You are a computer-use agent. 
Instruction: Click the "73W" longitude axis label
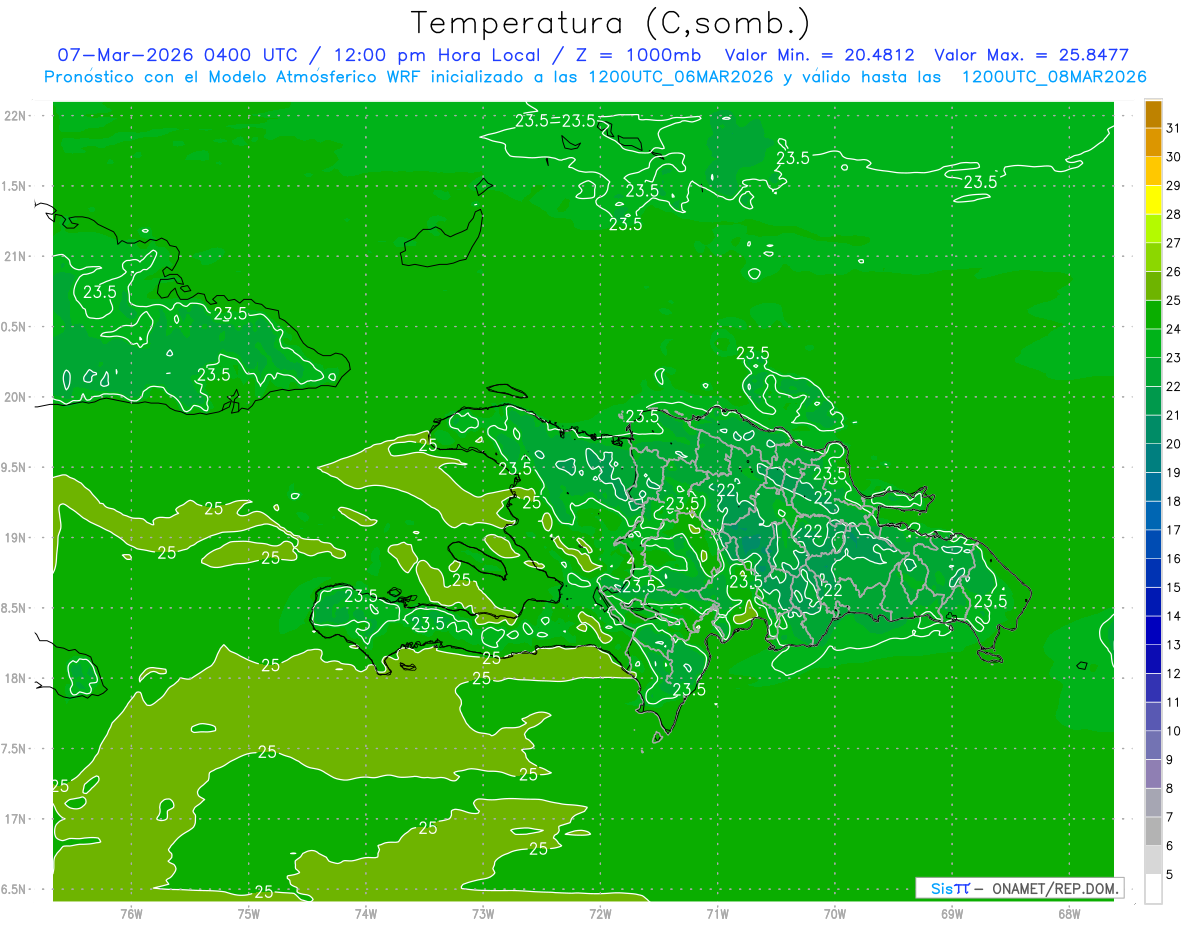(x=483, y=913)
